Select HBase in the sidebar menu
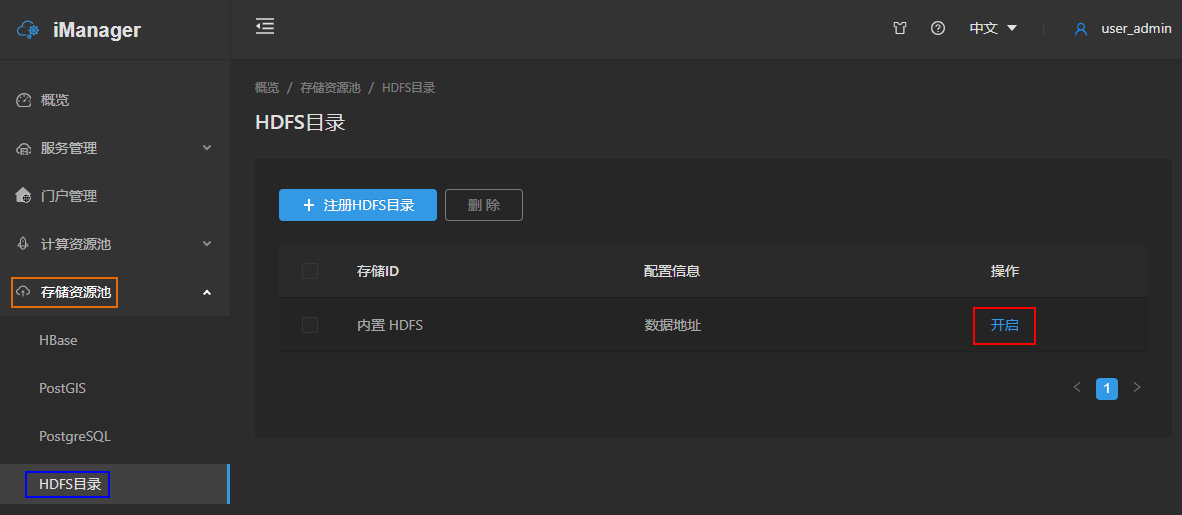This screenshot has width=1182, height=515. pos(58,340)
